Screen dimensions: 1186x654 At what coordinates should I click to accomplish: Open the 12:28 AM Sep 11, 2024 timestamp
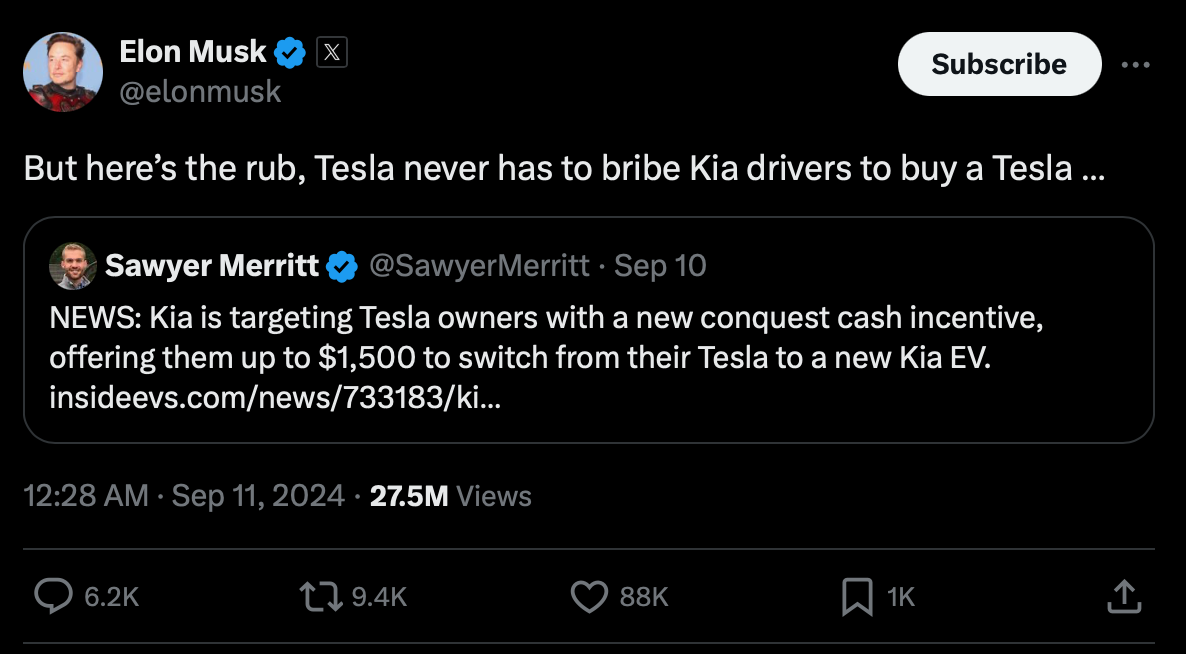coord(184,496)
